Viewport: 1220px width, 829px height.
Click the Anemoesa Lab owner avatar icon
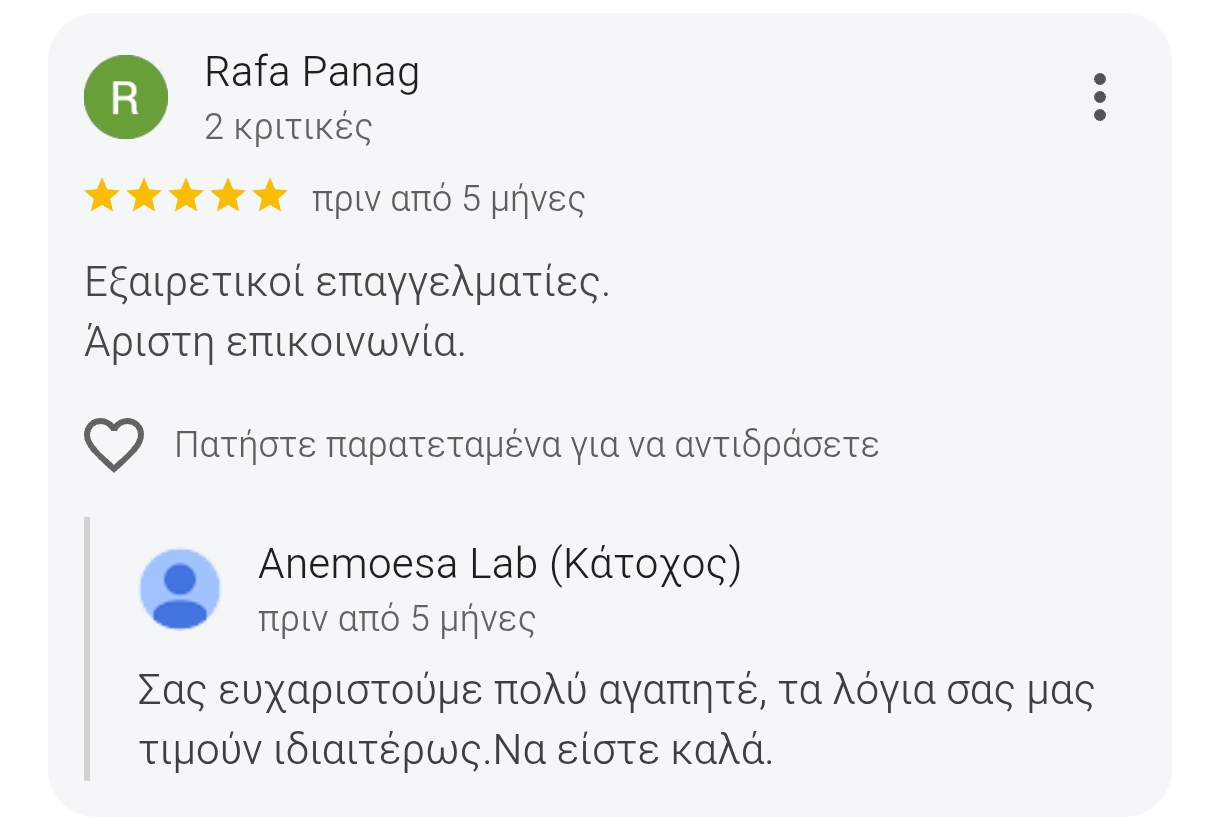click(179, 589)
